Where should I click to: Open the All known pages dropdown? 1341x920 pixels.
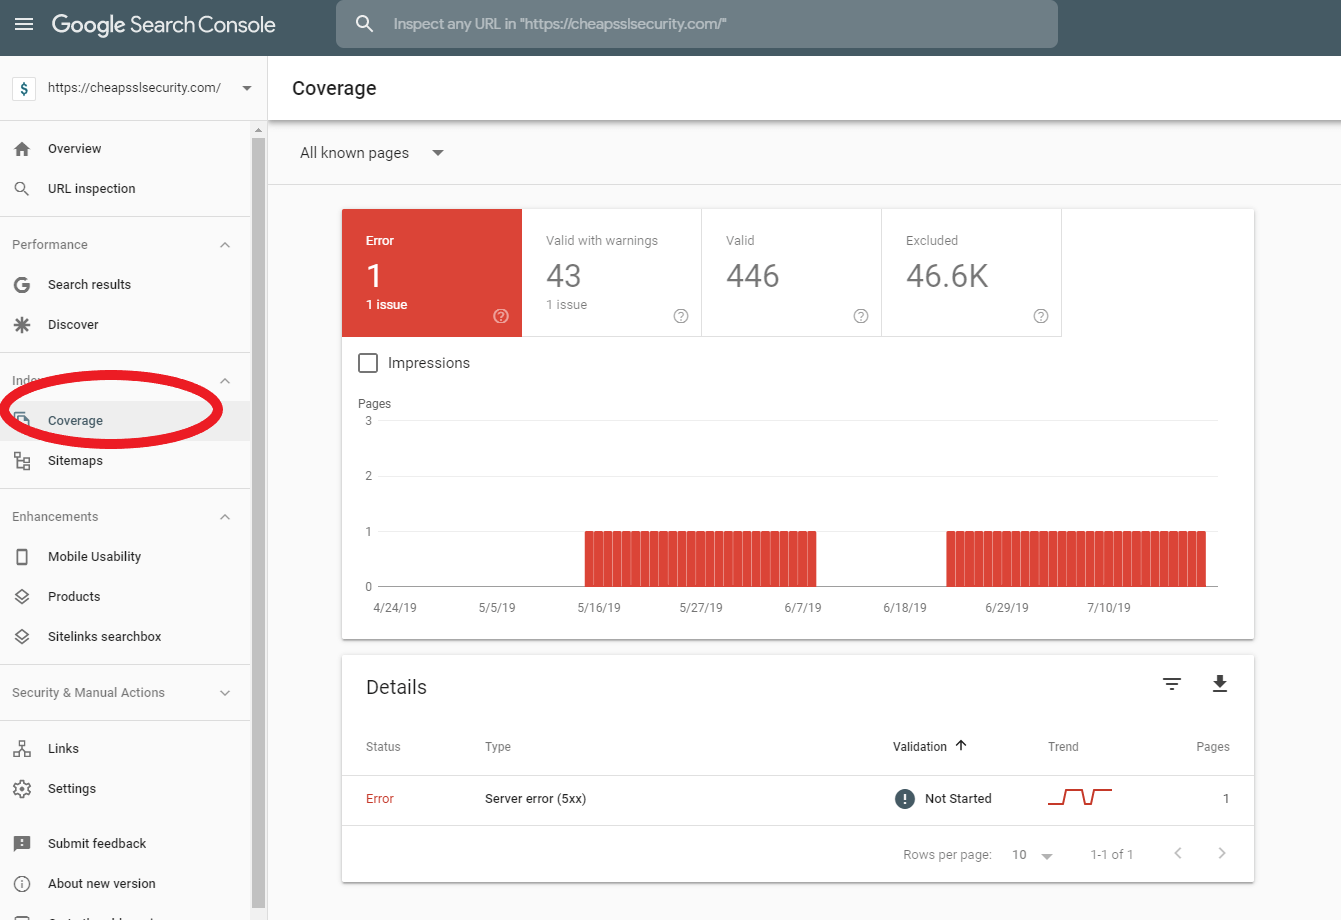[x=438, y=153]
